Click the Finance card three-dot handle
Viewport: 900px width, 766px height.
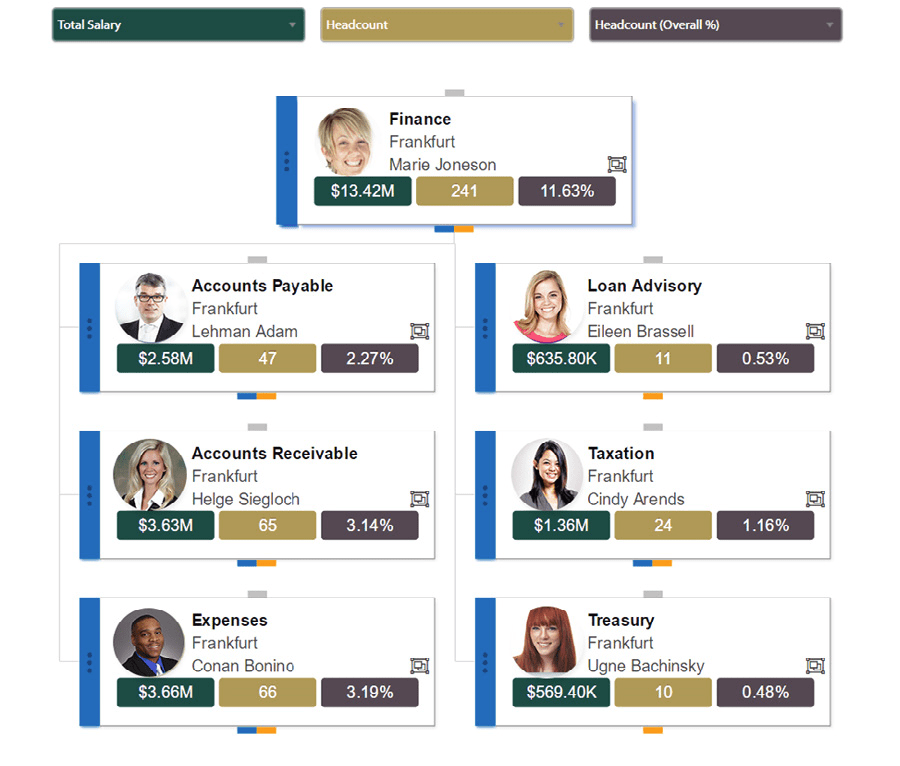(286, 161)
